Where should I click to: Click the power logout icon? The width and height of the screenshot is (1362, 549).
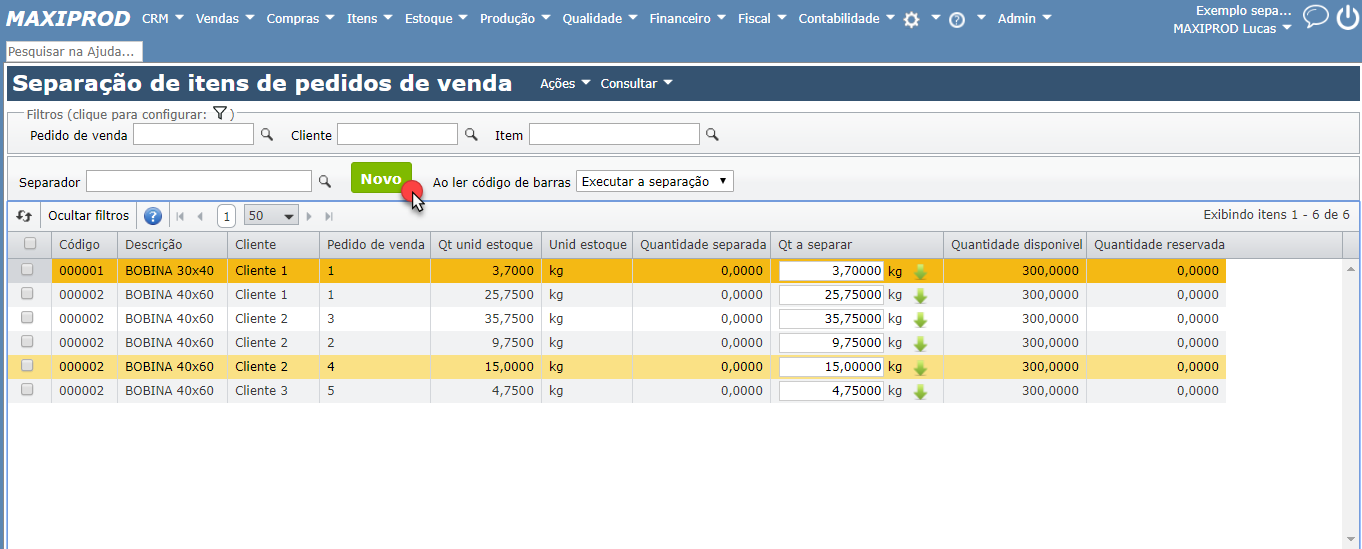(1347, 17)
